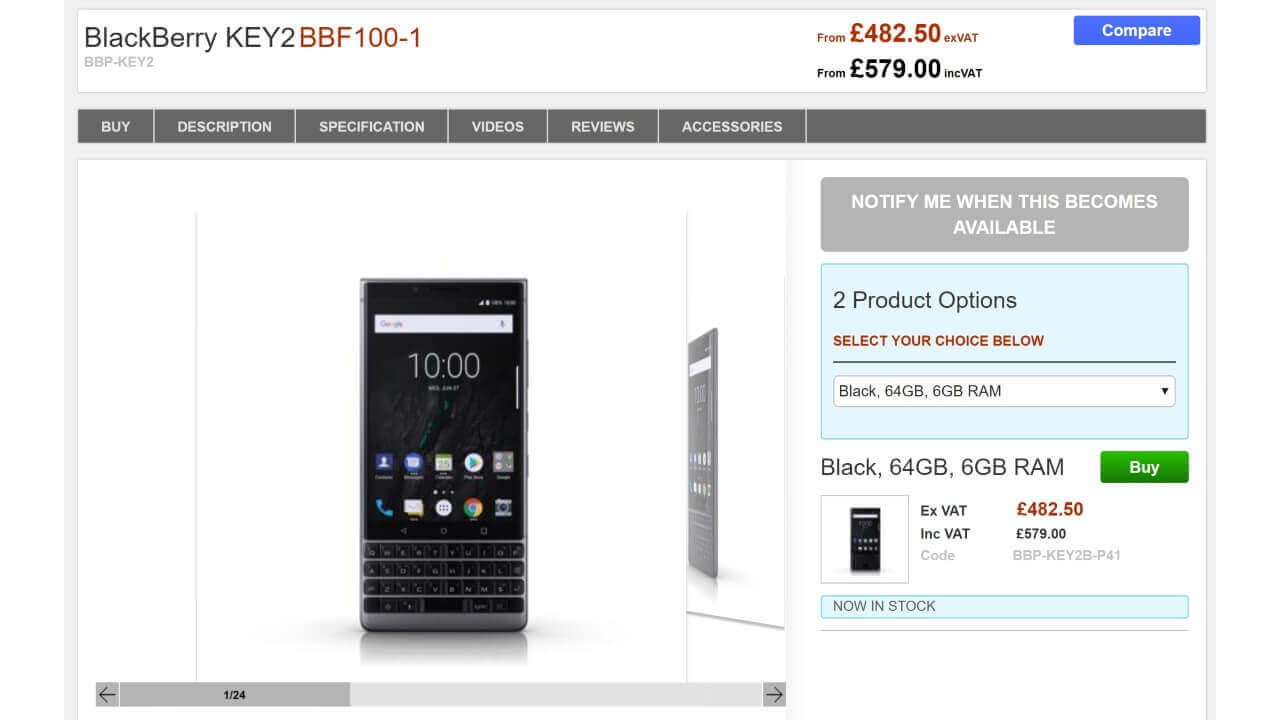This screenshot has height=720, width=1280.
Task: Click the dropdown arrow of product options
Action: [x=1165, y=391]
